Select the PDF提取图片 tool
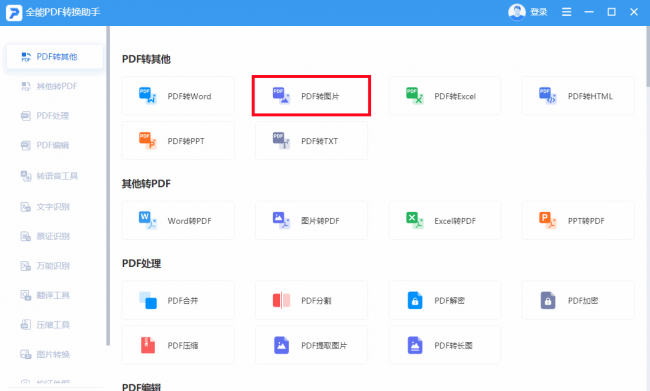Image resolution: width=650 pixels, height=391 pixels. (311, 345)
